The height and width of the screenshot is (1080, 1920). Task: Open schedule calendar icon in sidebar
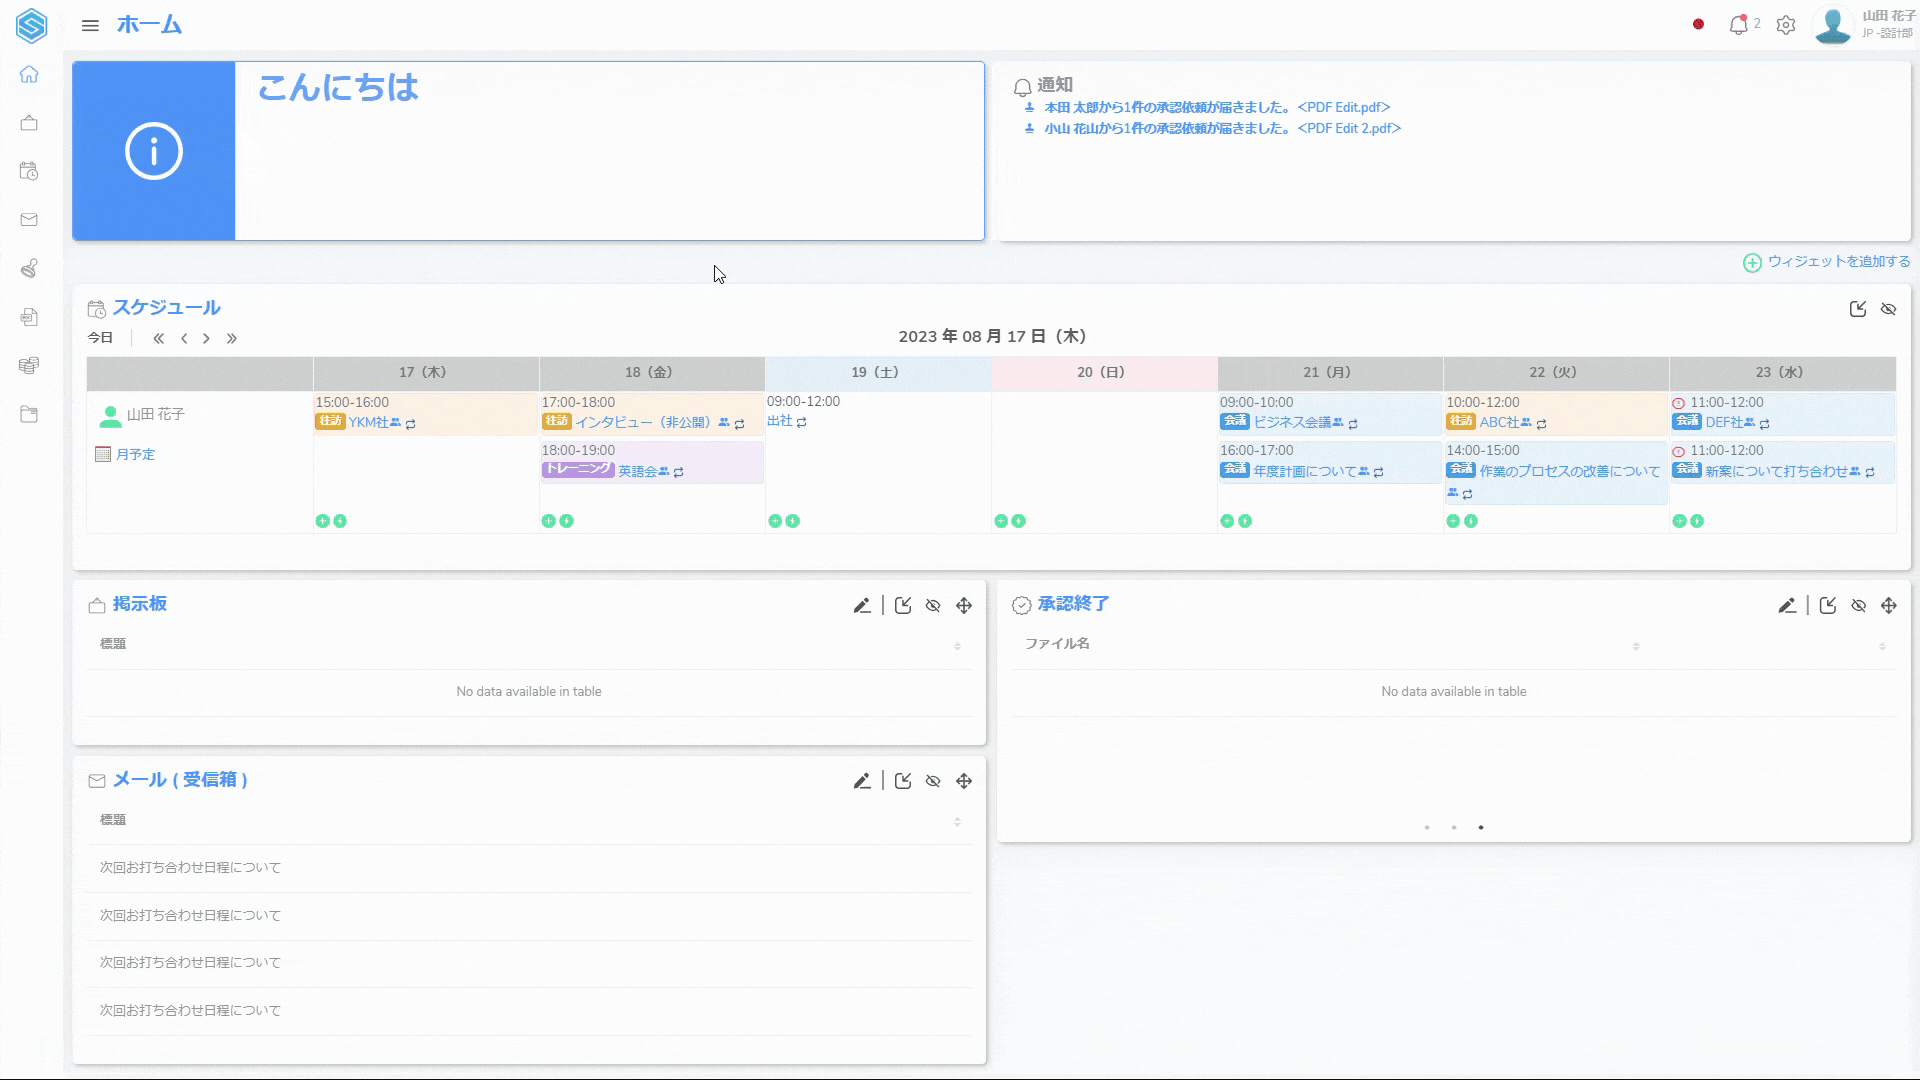pyautogui.click(x=29, y=171)
